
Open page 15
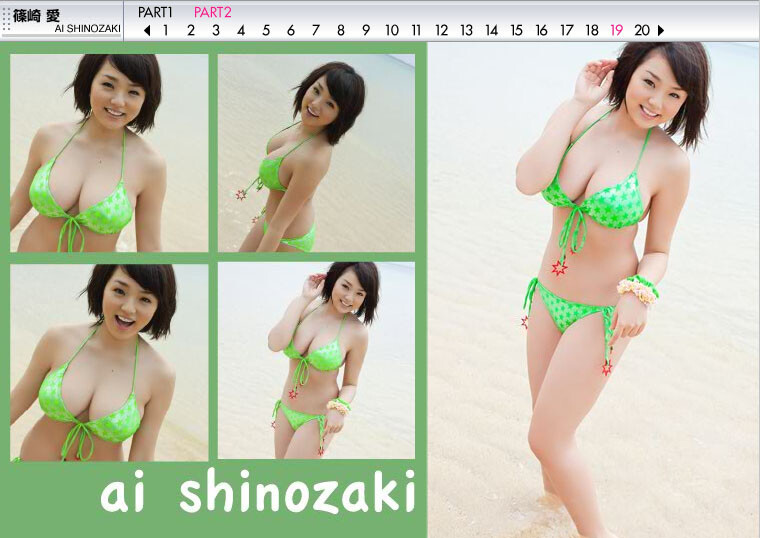coord(516,31)
